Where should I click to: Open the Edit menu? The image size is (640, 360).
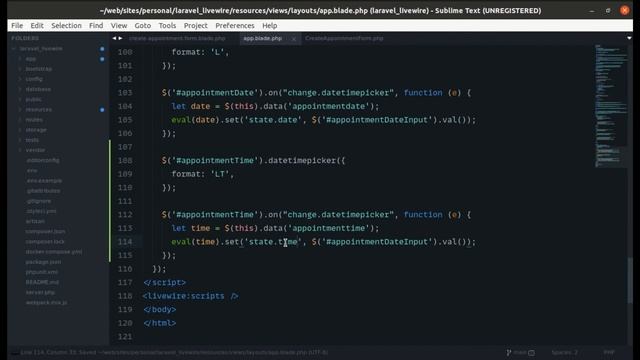[37, 25]
